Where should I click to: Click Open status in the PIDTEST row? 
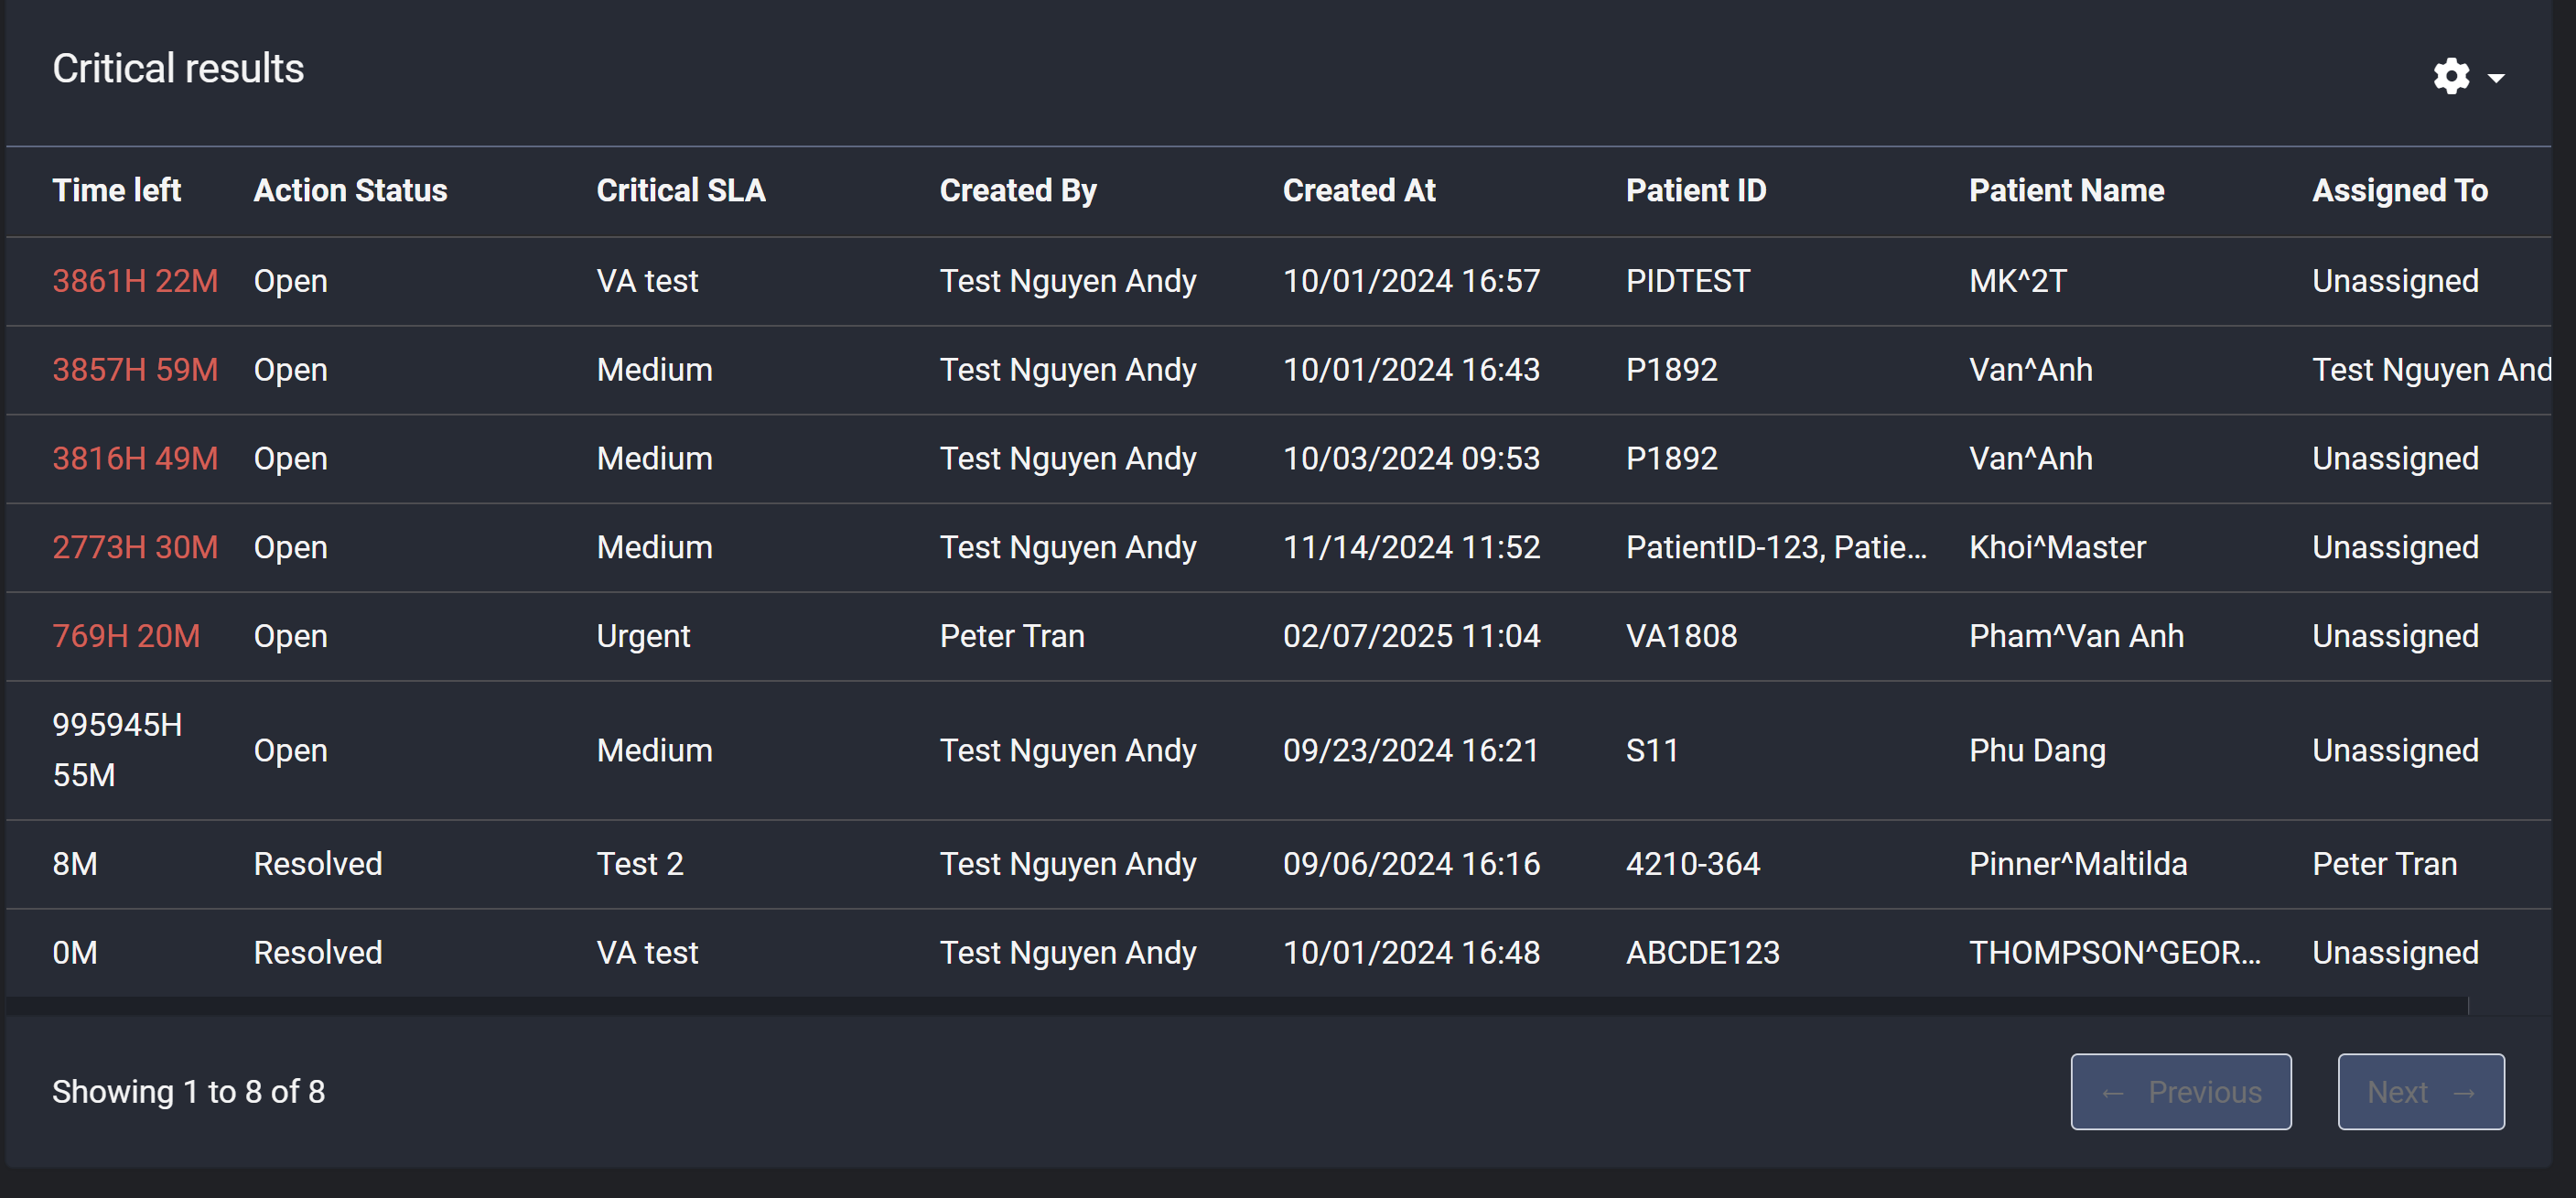[290, 281]
